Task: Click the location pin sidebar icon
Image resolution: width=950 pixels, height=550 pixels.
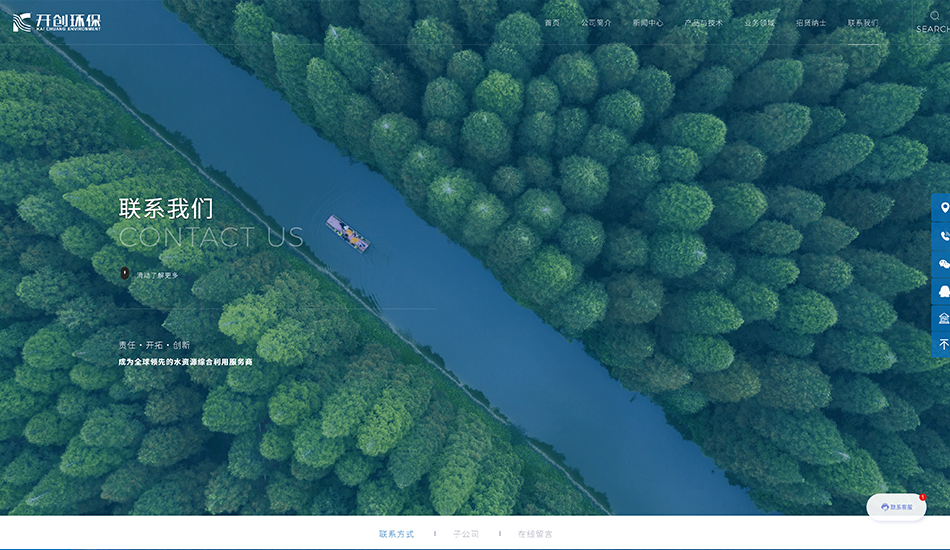Action: click(x=943, y=208)
